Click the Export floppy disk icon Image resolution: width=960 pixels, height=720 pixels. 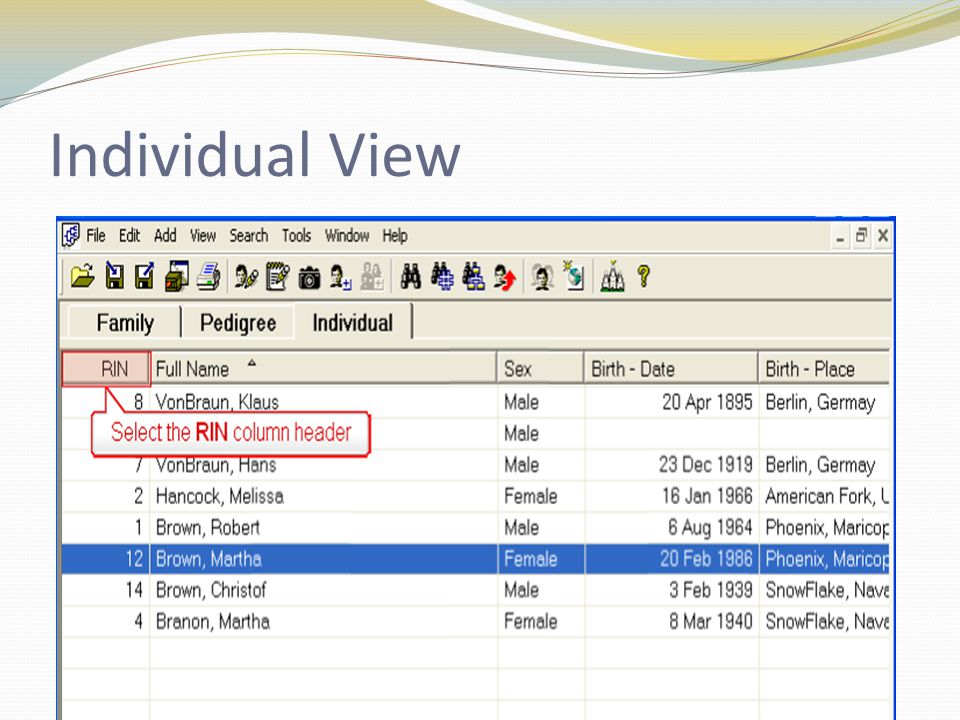(x=144, y=276)
